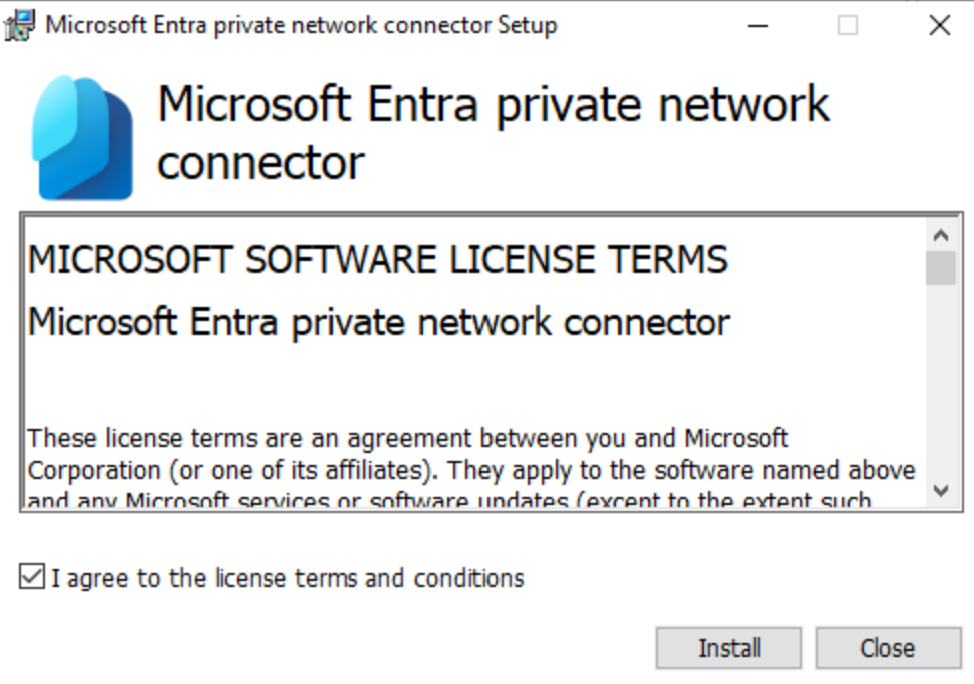This screenshot has height=684, width=974.
Task: Click the empty scrollbar track below the thumb
Action: coord(940,380)
